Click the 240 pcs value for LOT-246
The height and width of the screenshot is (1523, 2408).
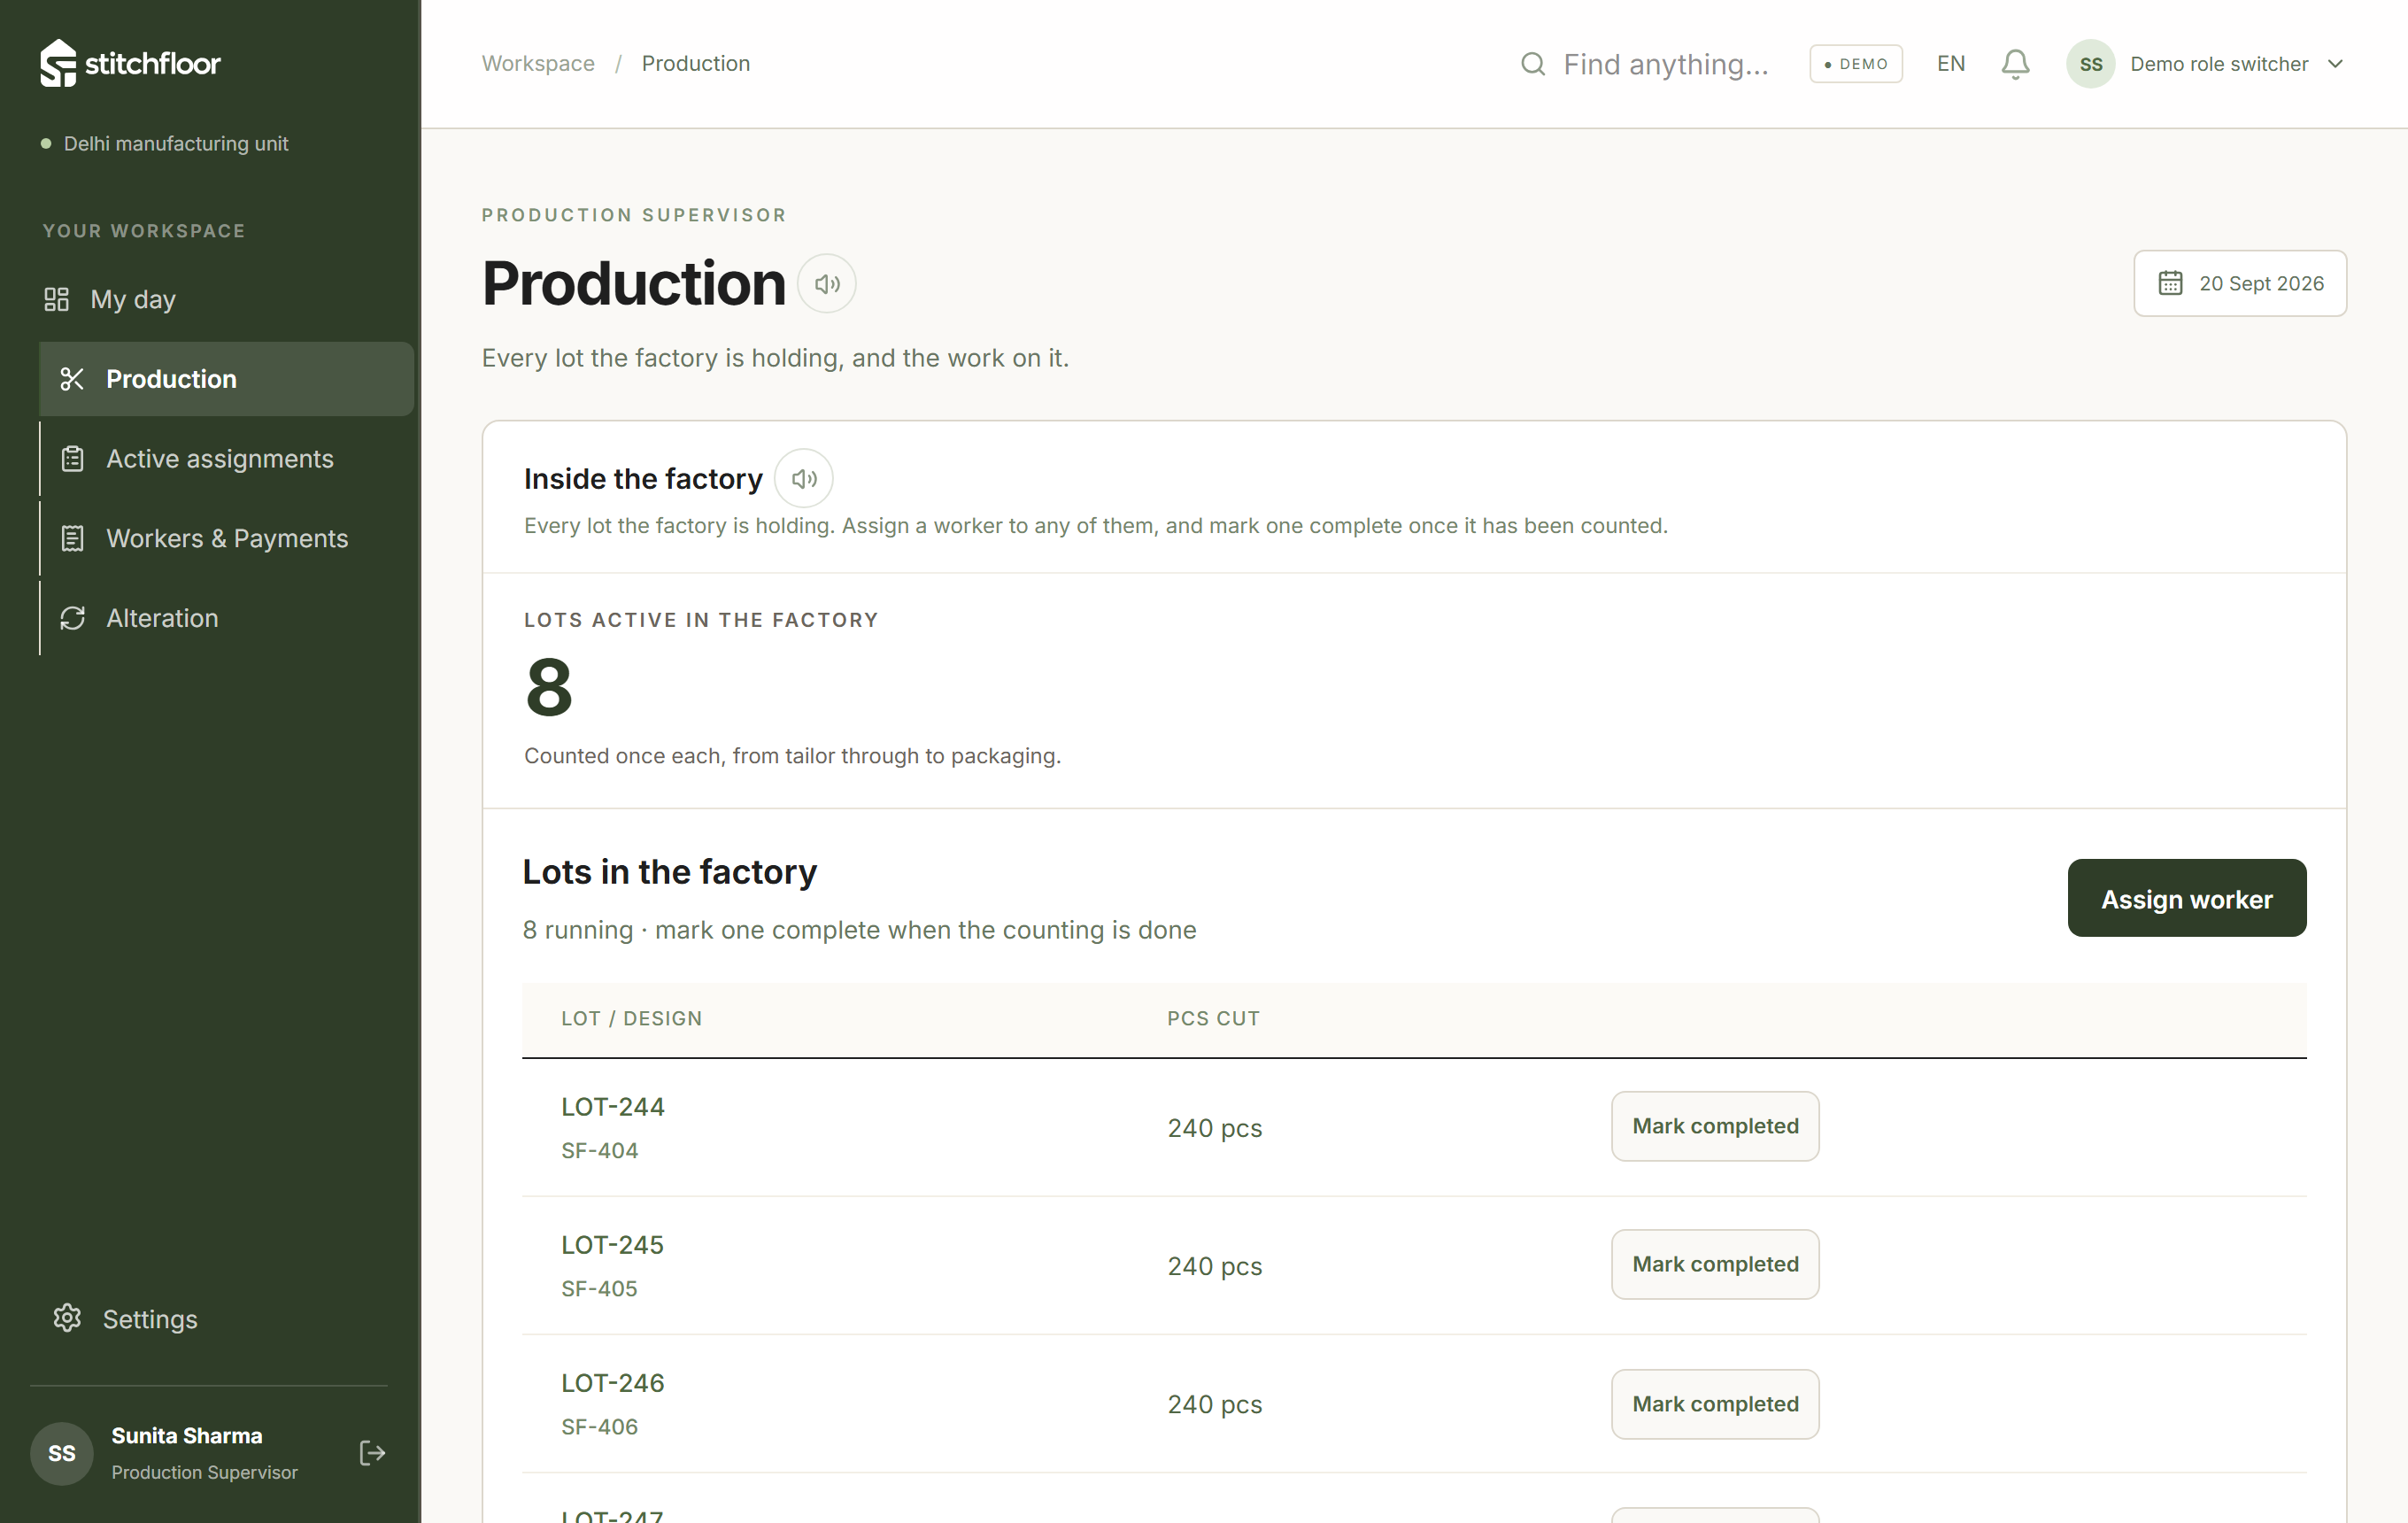(x=1215, y=1404)
